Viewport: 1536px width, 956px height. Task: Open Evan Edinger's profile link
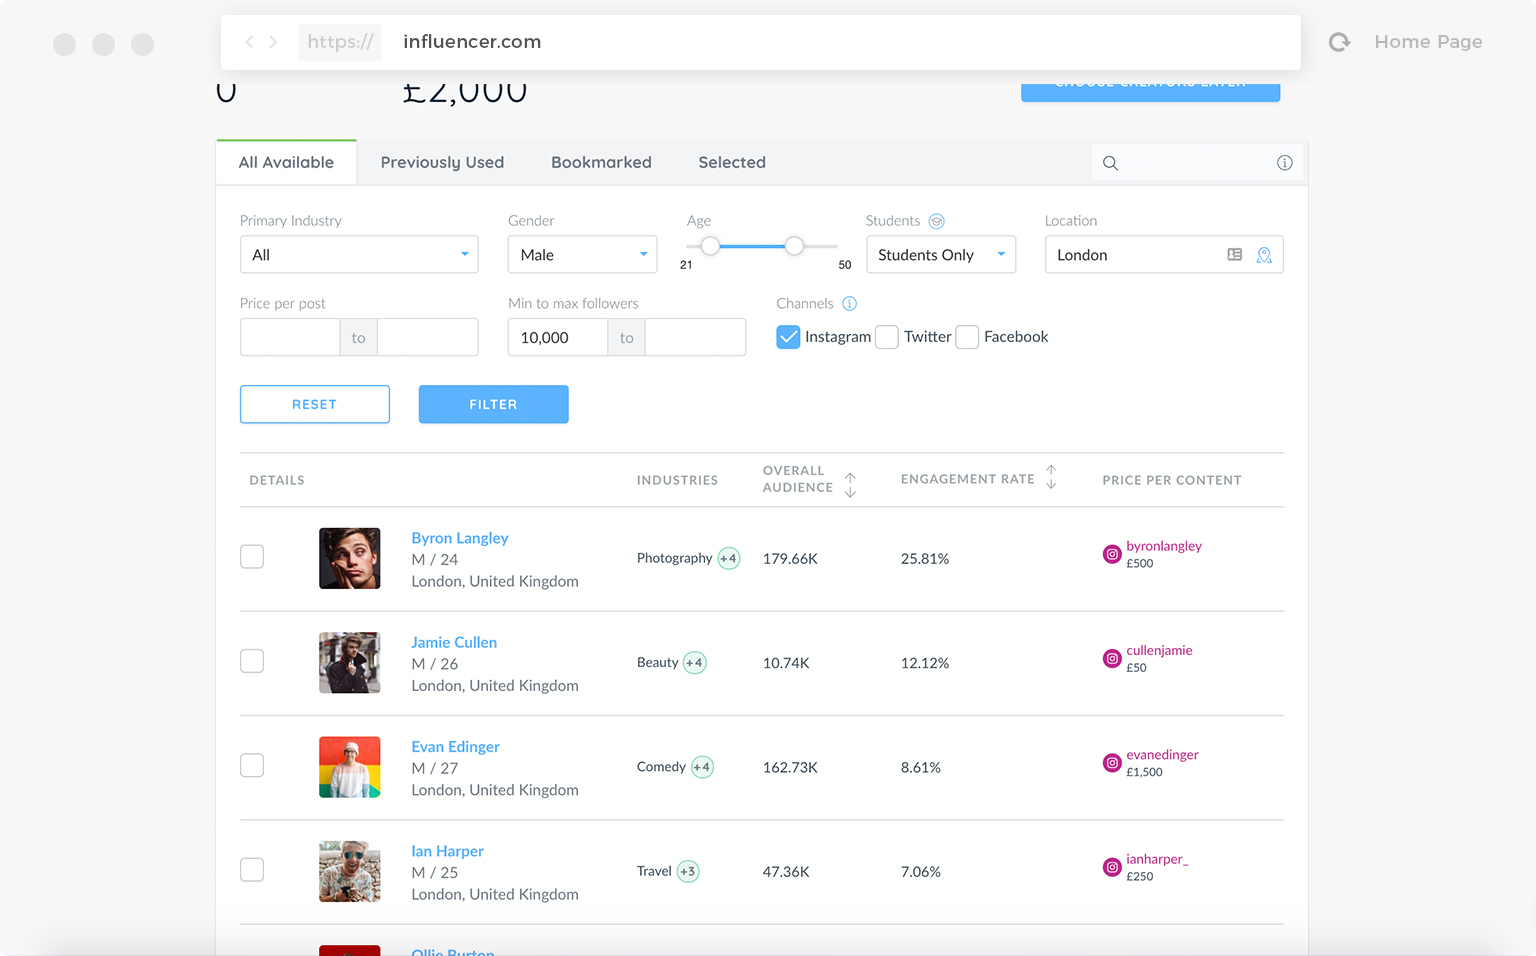[455, 747]
